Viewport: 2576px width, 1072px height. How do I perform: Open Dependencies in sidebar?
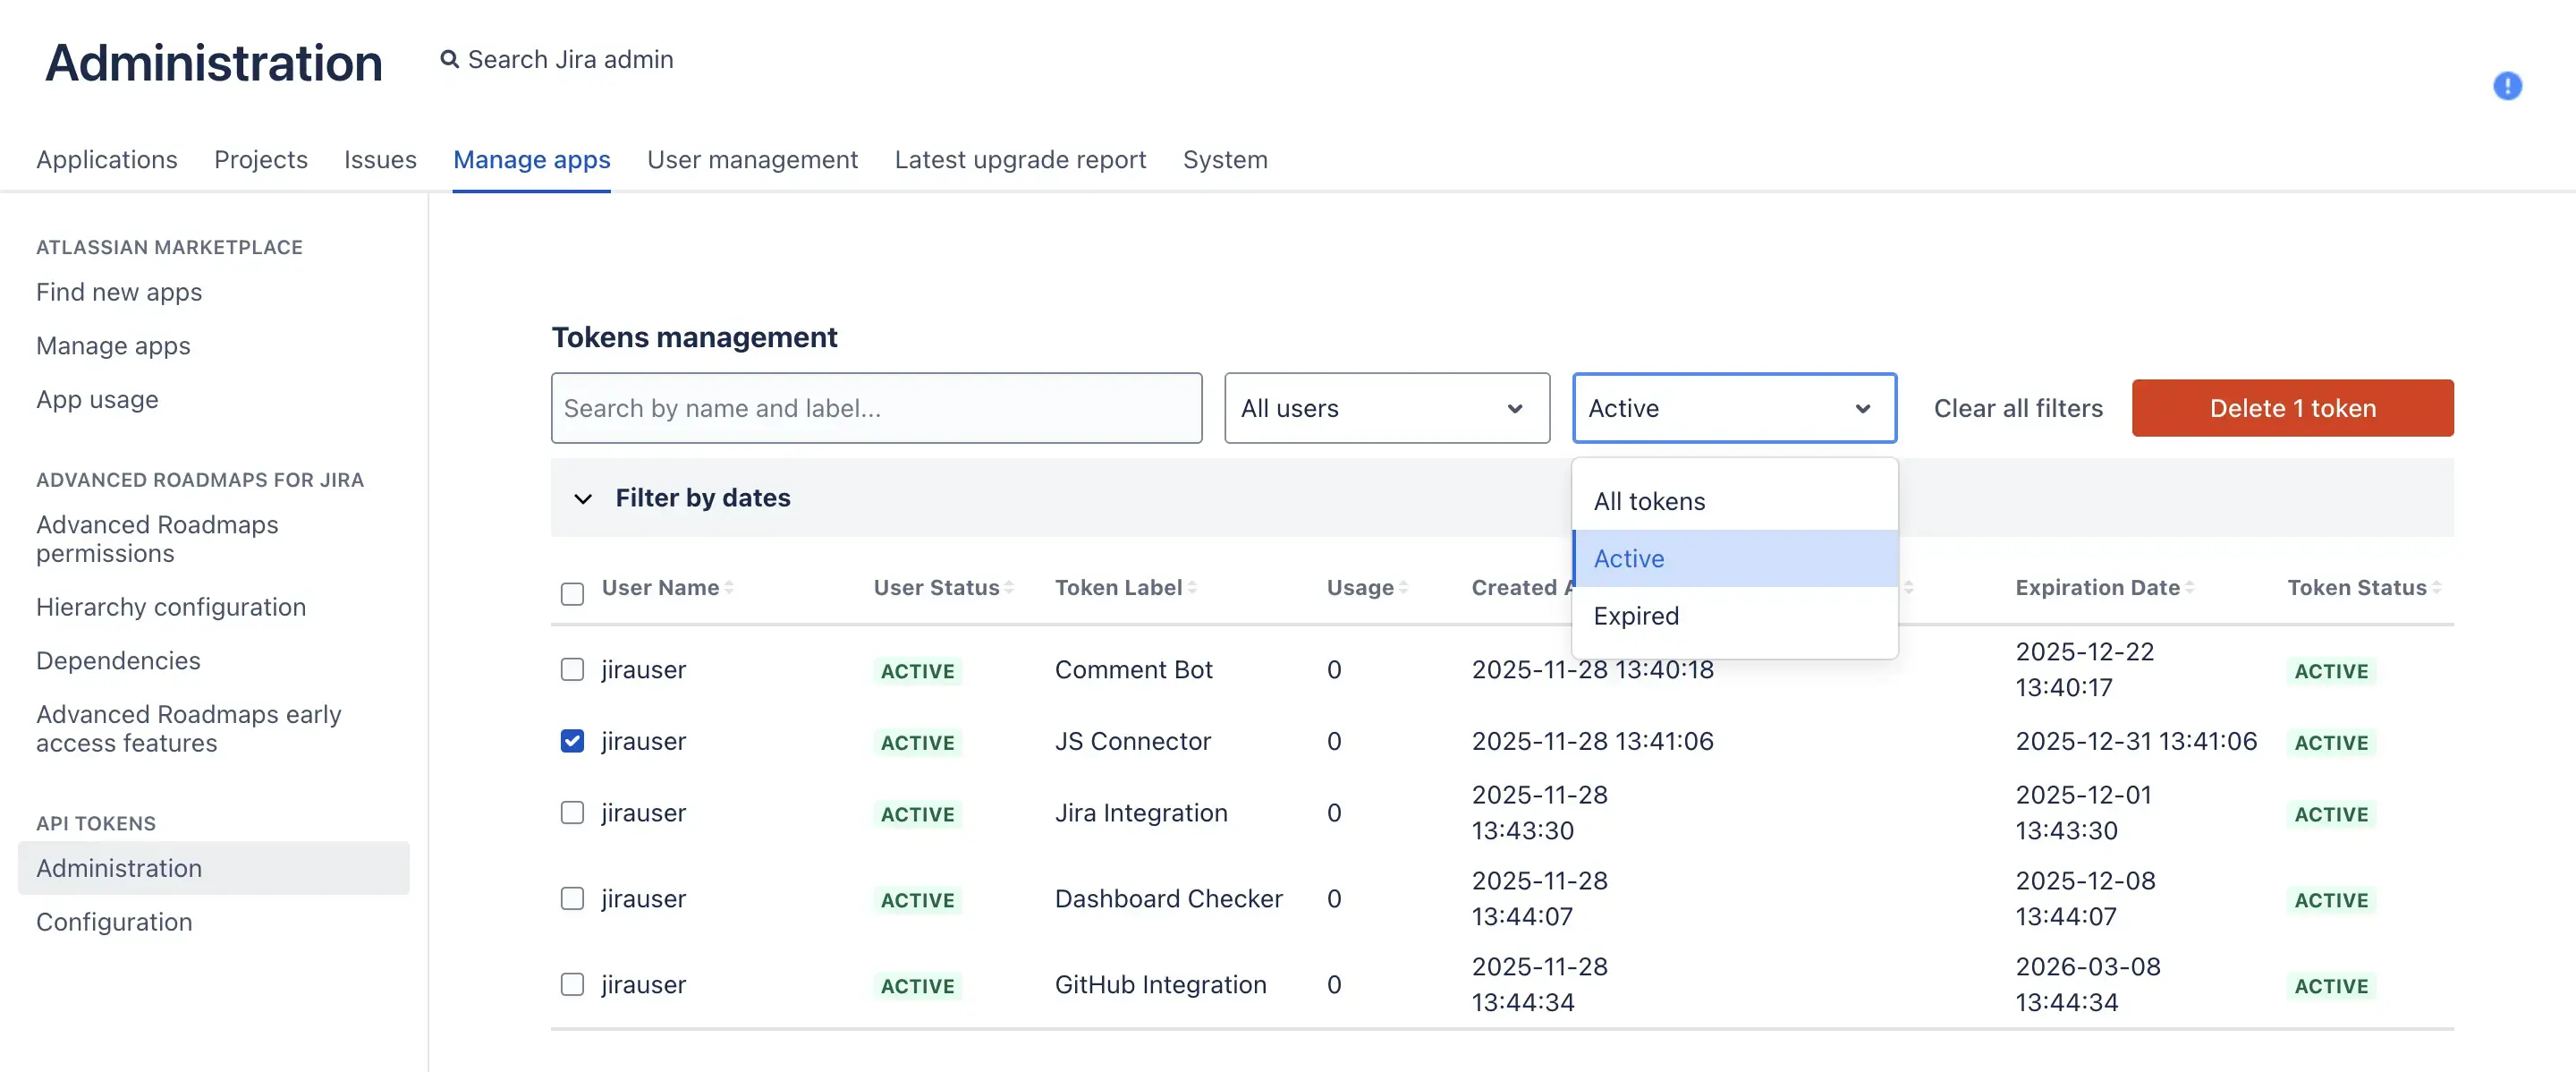(118, 661)
